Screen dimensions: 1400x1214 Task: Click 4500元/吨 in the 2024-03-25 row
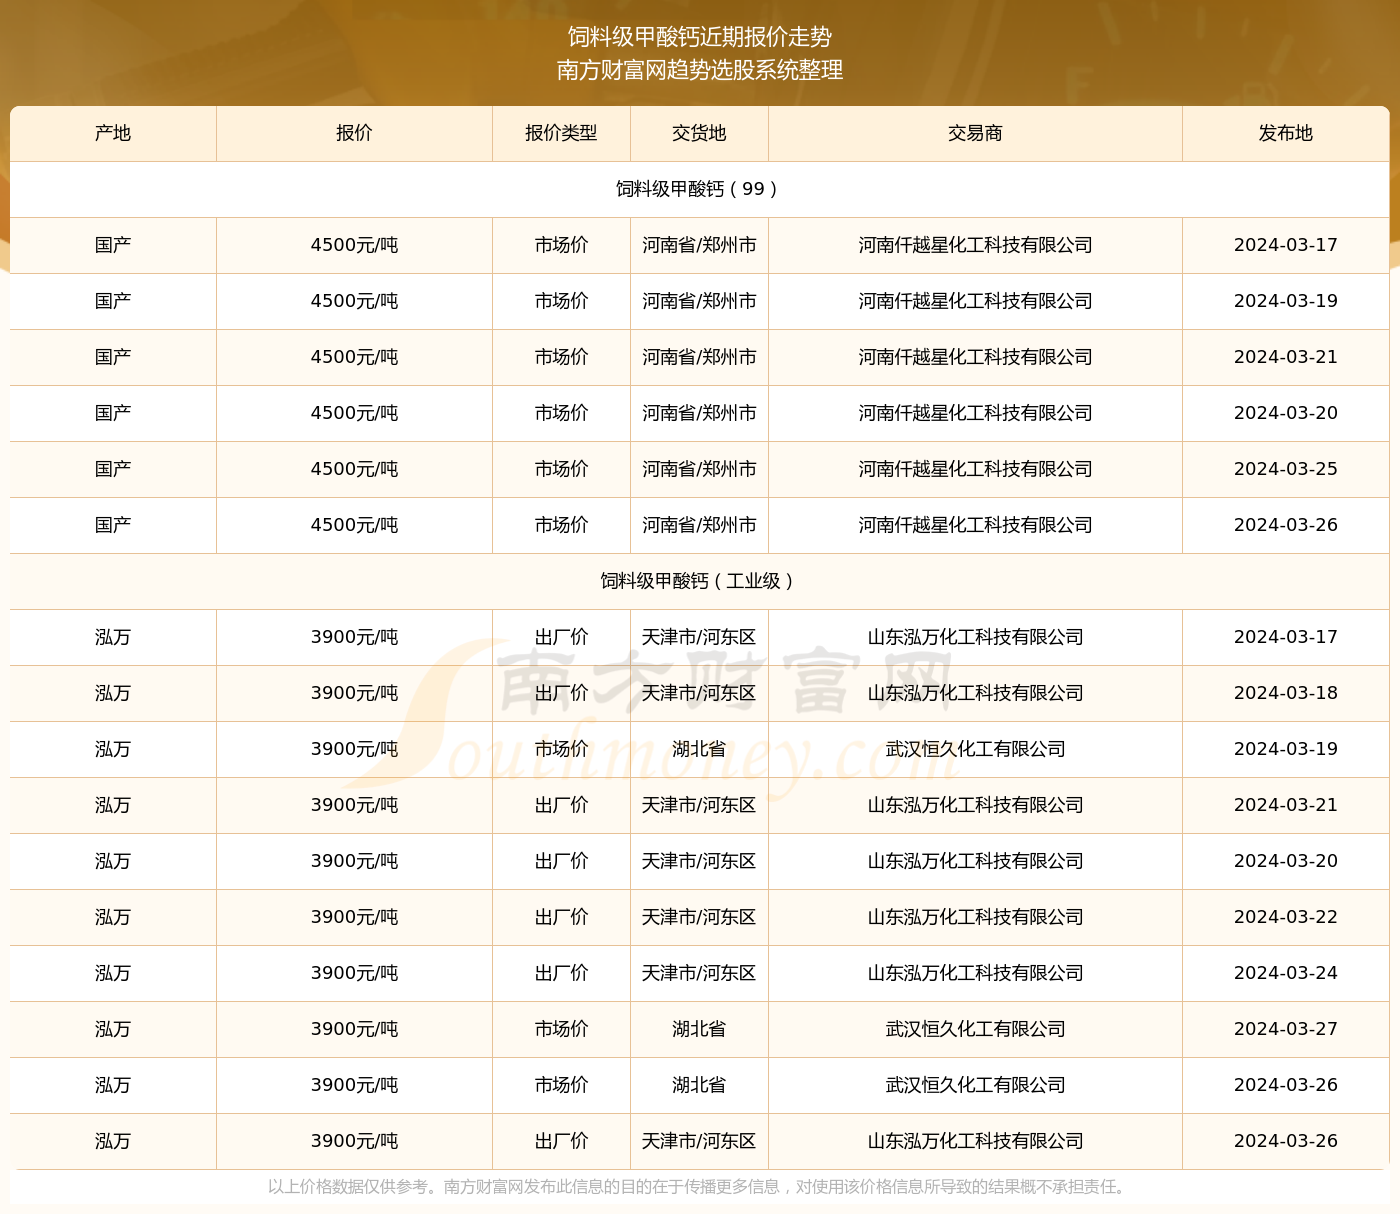pyautogui.click(x=354, y=469)
